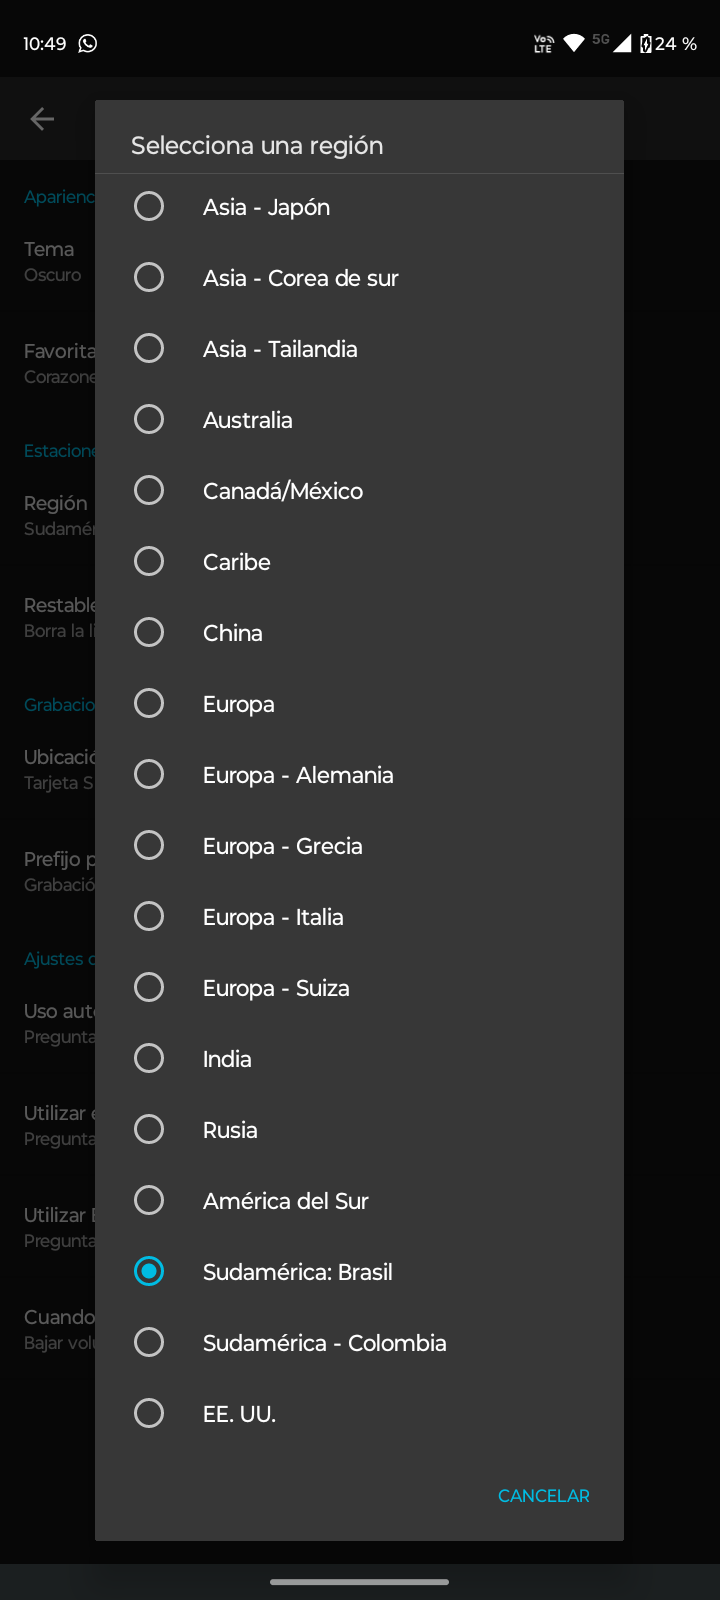Tap the Wi-Fi status icon
The width and height of the screenshot is (720, 1600).
pos(574,43)
